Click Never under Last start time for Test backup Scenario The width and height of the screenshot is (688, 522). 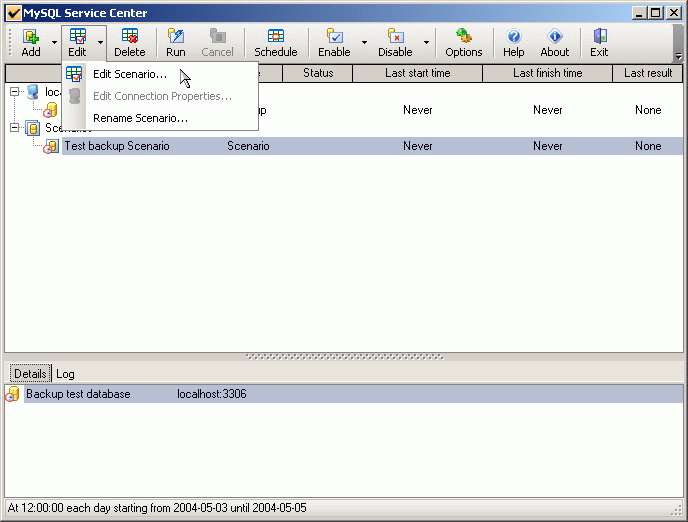417,146
